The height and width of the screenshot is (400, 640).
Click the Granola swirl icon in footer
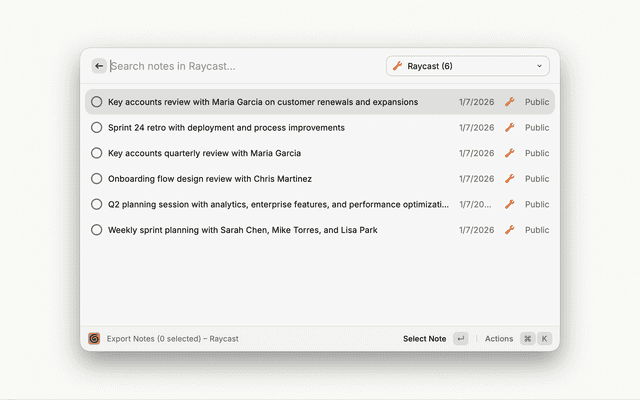point(94,339)
